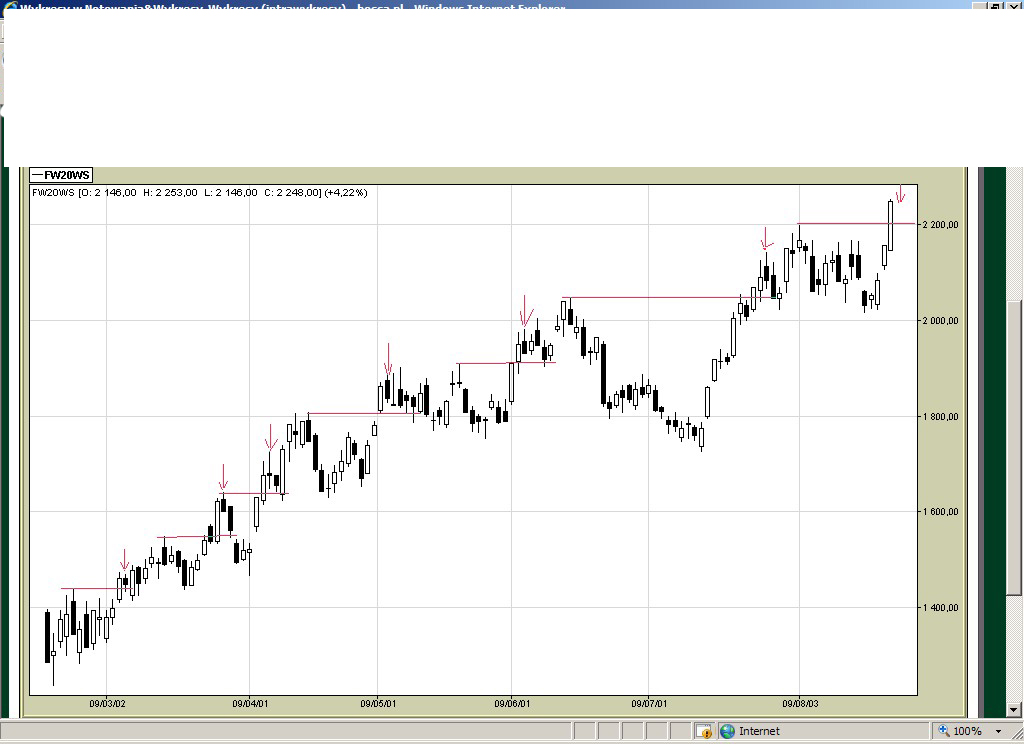
Task: Click the vertical scrollbar down arrow
Action: (1014, 709)
